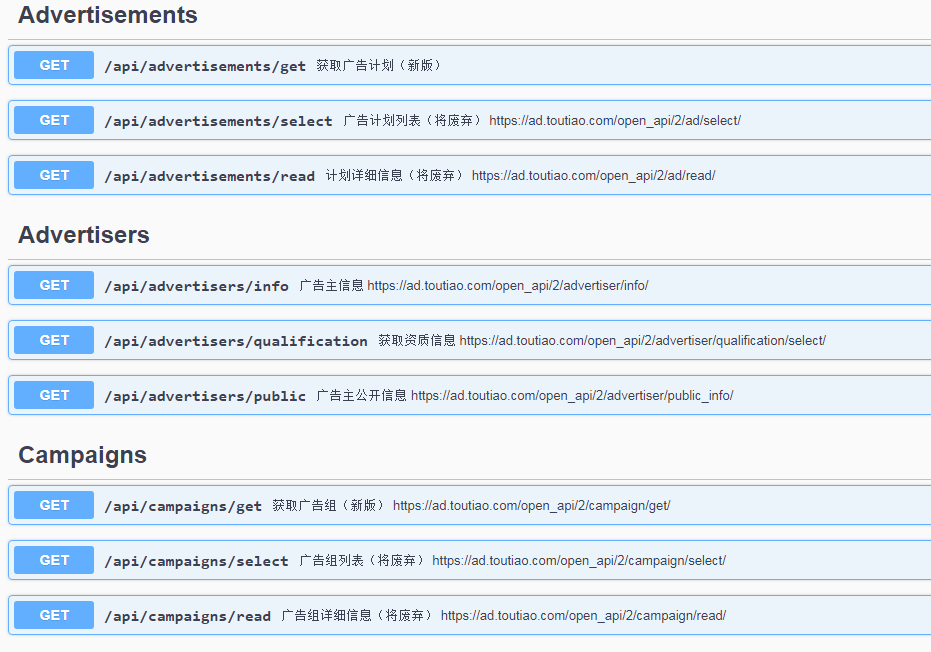Click description text 获取广告组（新版）
Image resolution: width=931 pixels, height=652 pixels.
328,505
